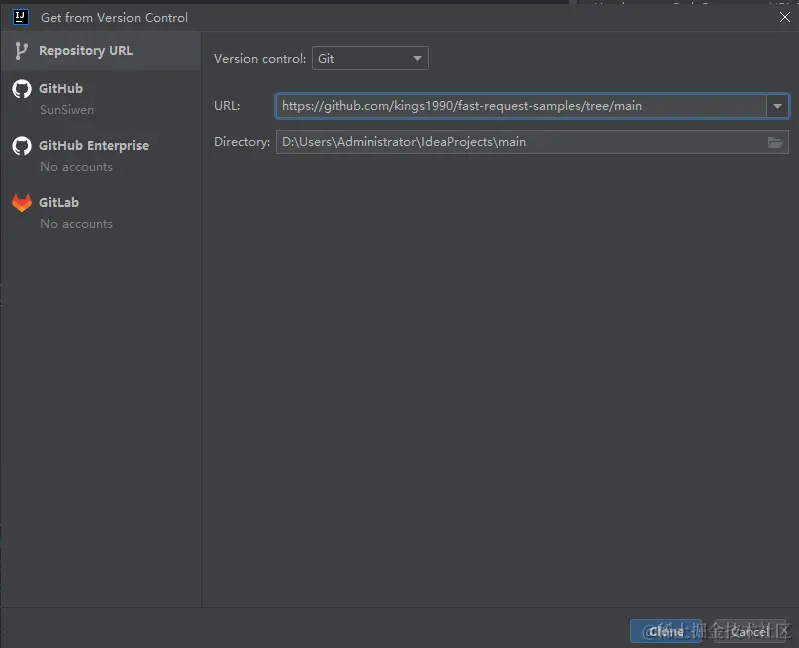This screenshot has height=648, width=799.
Task: Expand the URL history dropdown arrow
Action: pyautogui.click(x=778, y=106)
